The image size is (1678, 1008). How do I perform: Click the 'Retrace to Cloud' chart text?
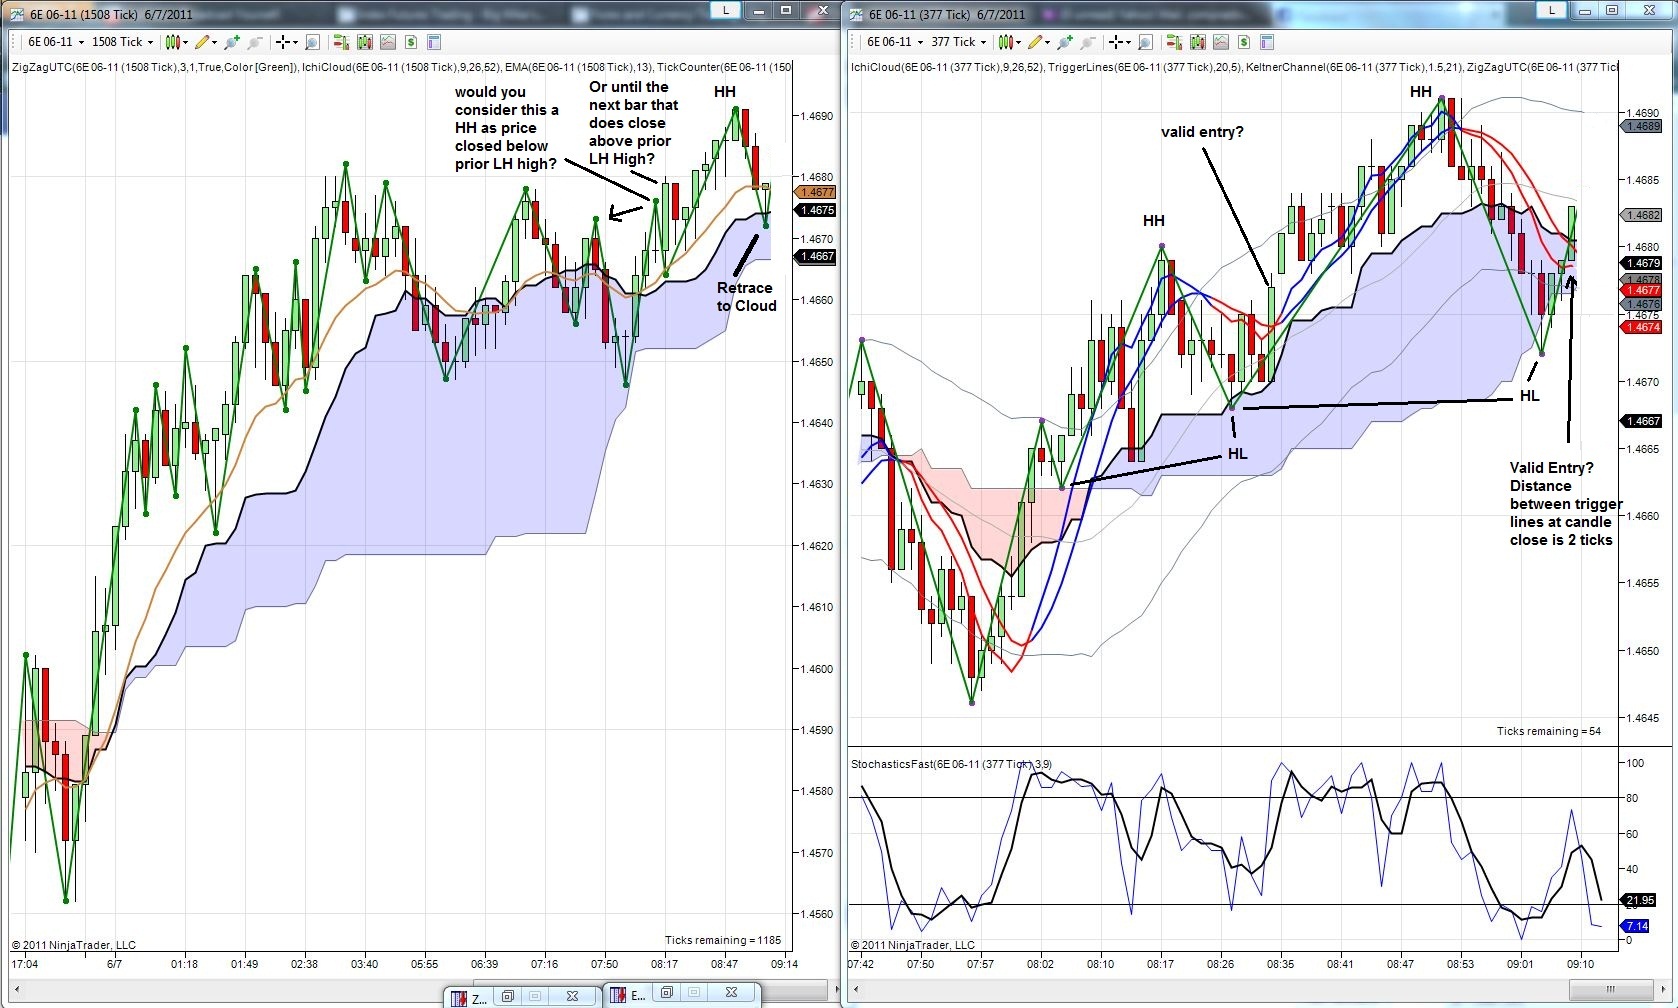[746, 297]
